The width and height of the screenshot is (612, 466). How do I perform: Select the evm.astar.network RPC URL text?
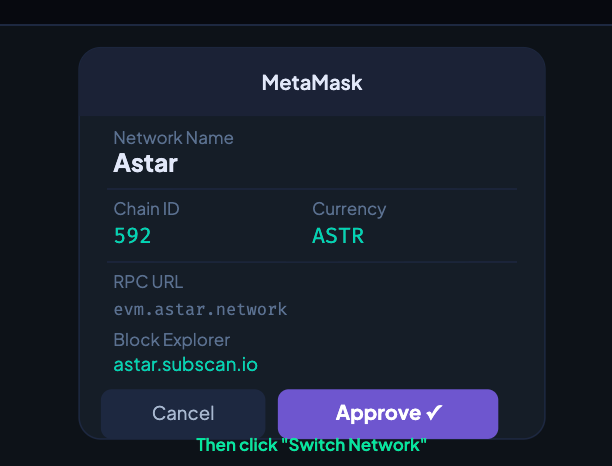200,309
